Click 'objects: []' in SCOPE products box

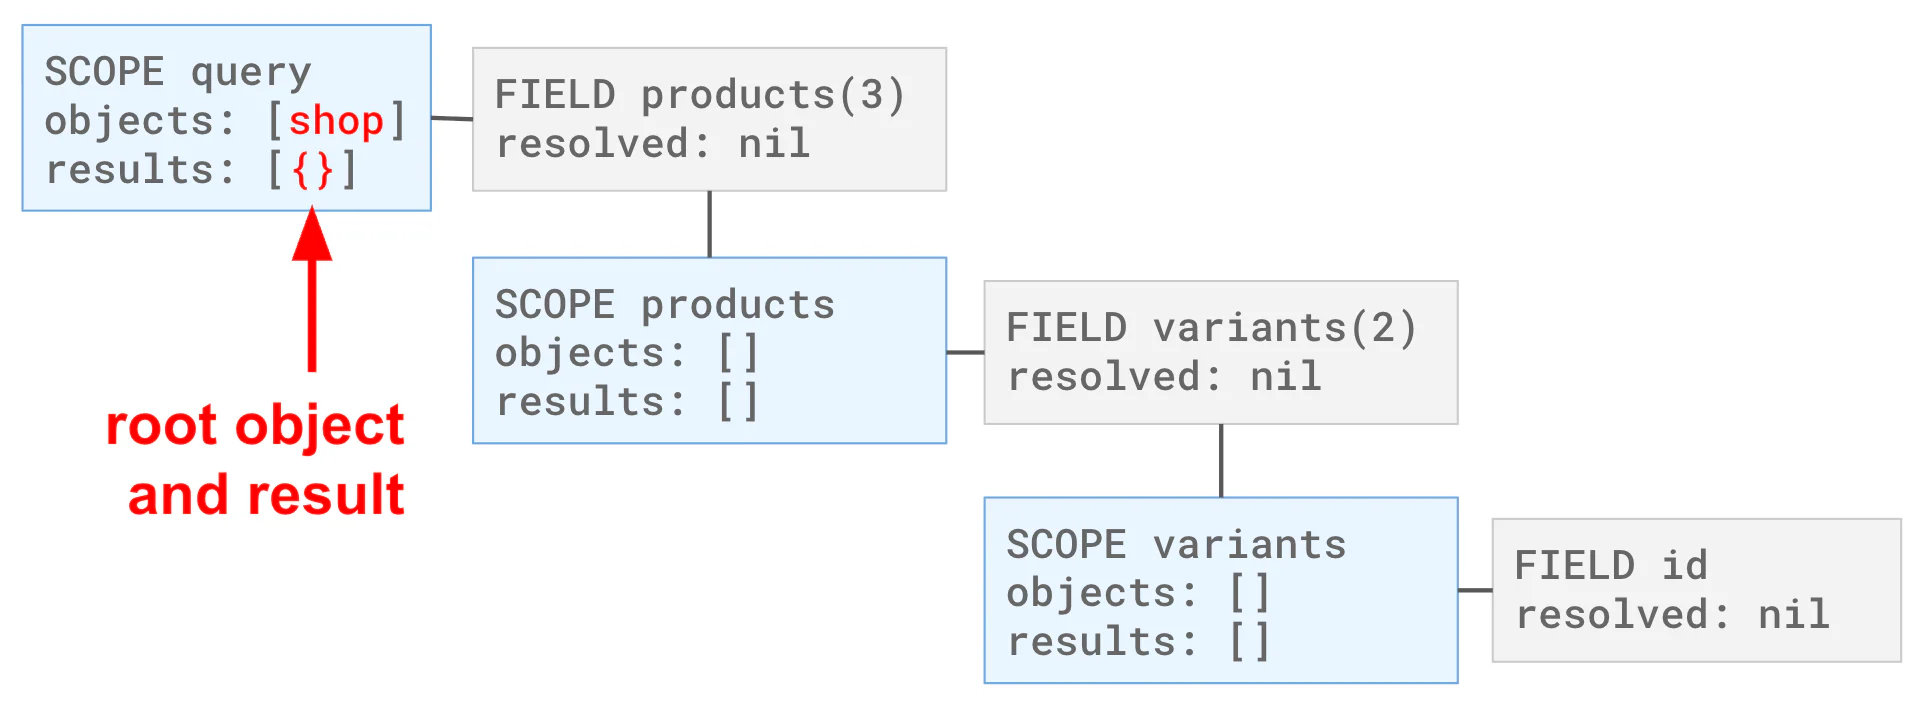628,353
